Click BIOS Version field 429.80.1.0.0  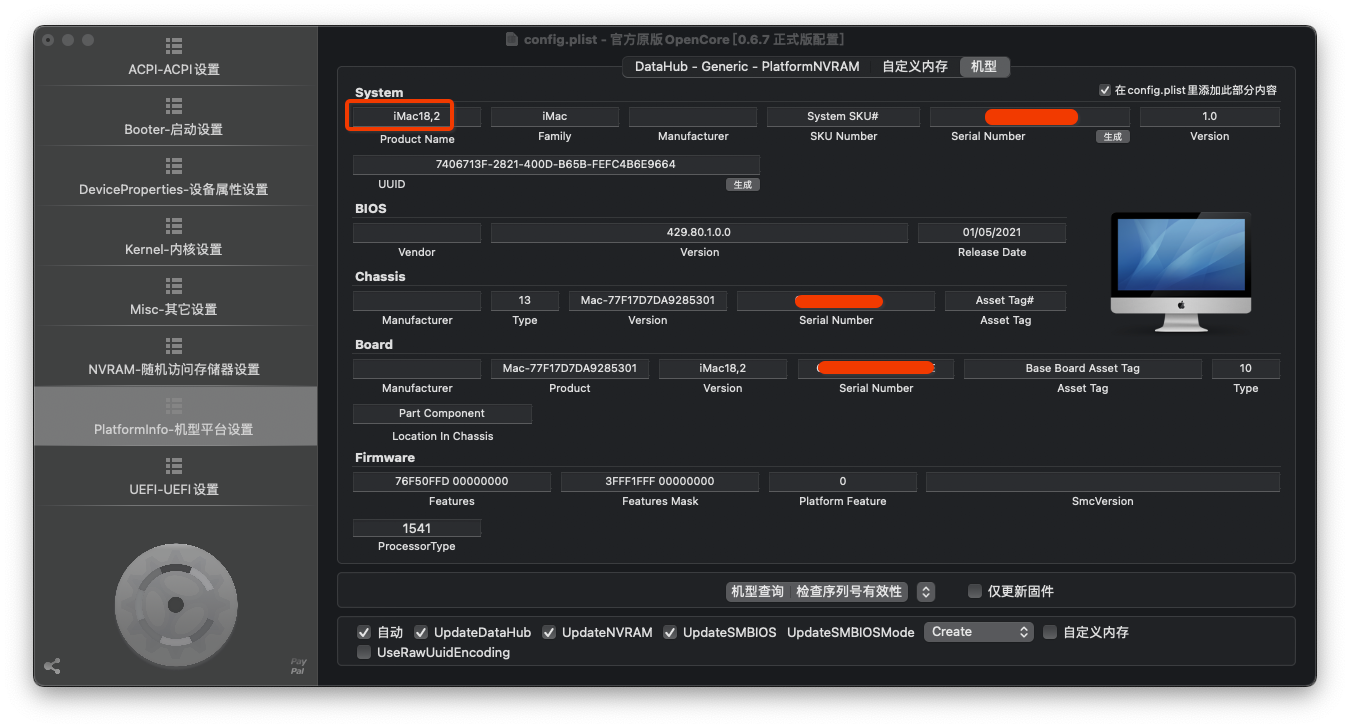699,232
